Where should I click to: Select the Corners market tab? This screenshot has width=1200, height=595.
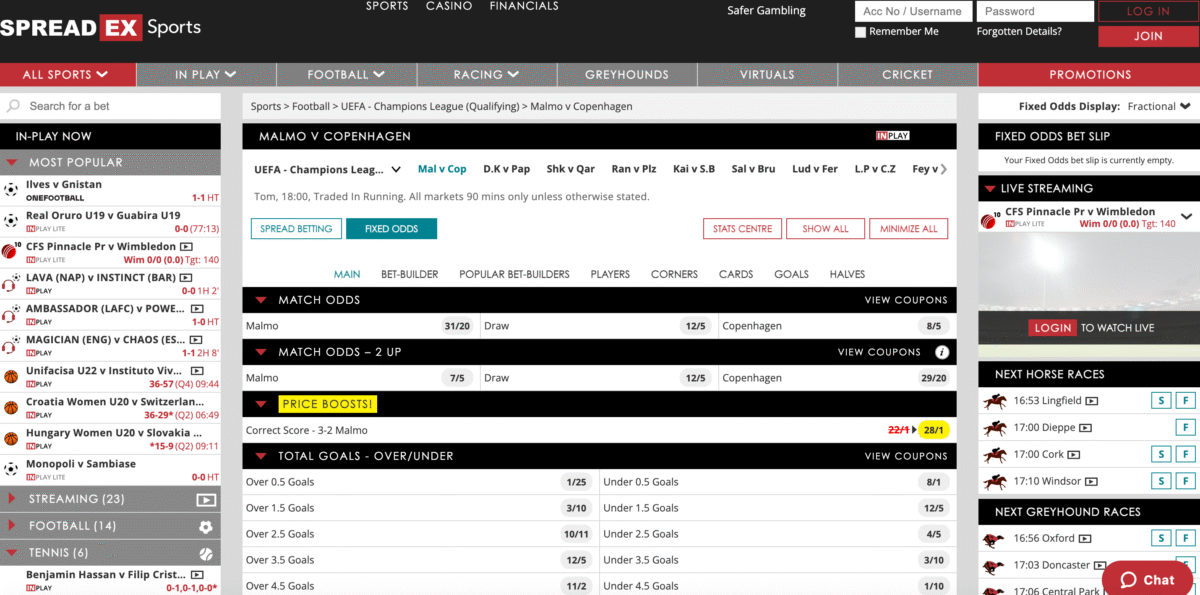[x=675, y=274]
